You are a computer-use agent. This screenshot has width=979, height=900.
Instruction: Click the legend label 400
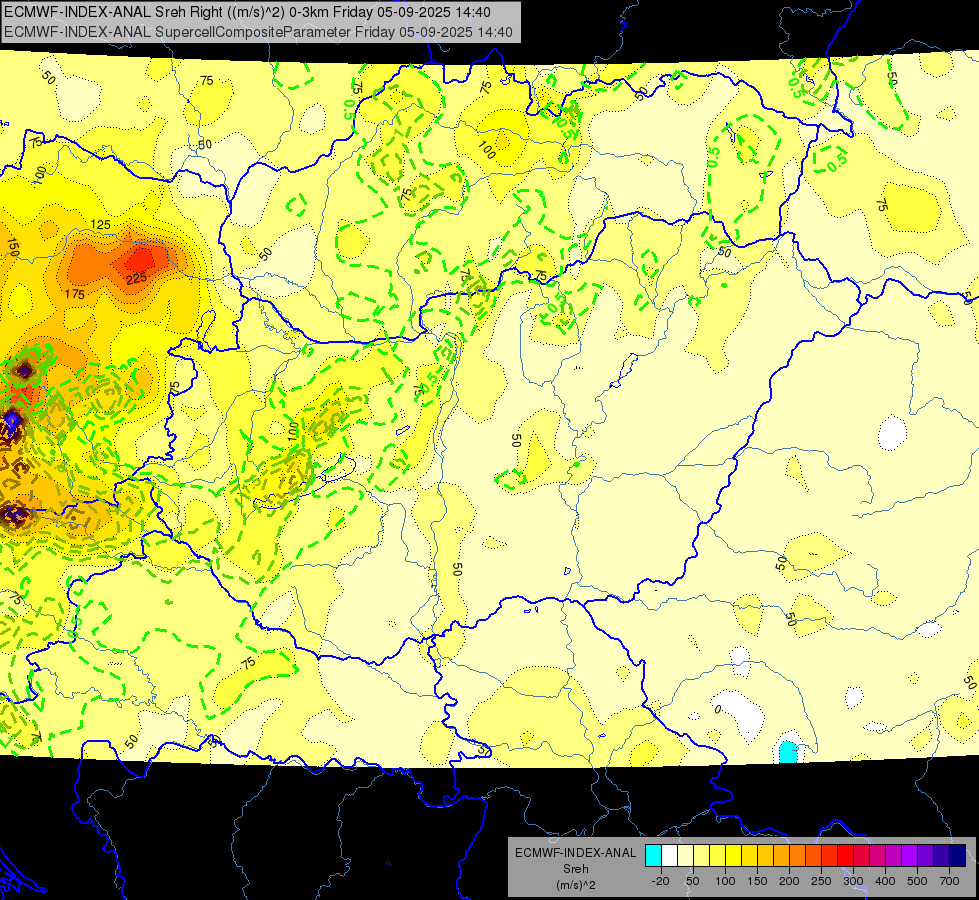tap(885, 881)
